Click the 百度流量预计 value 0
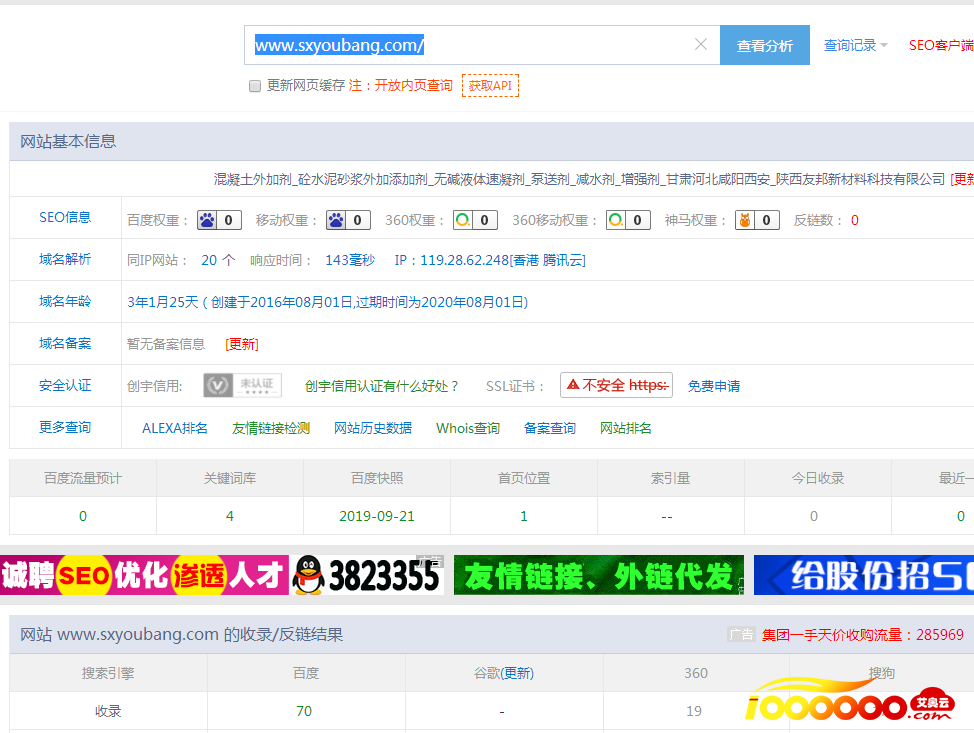This screenshot has height=733, width=974. click(83, 516)
